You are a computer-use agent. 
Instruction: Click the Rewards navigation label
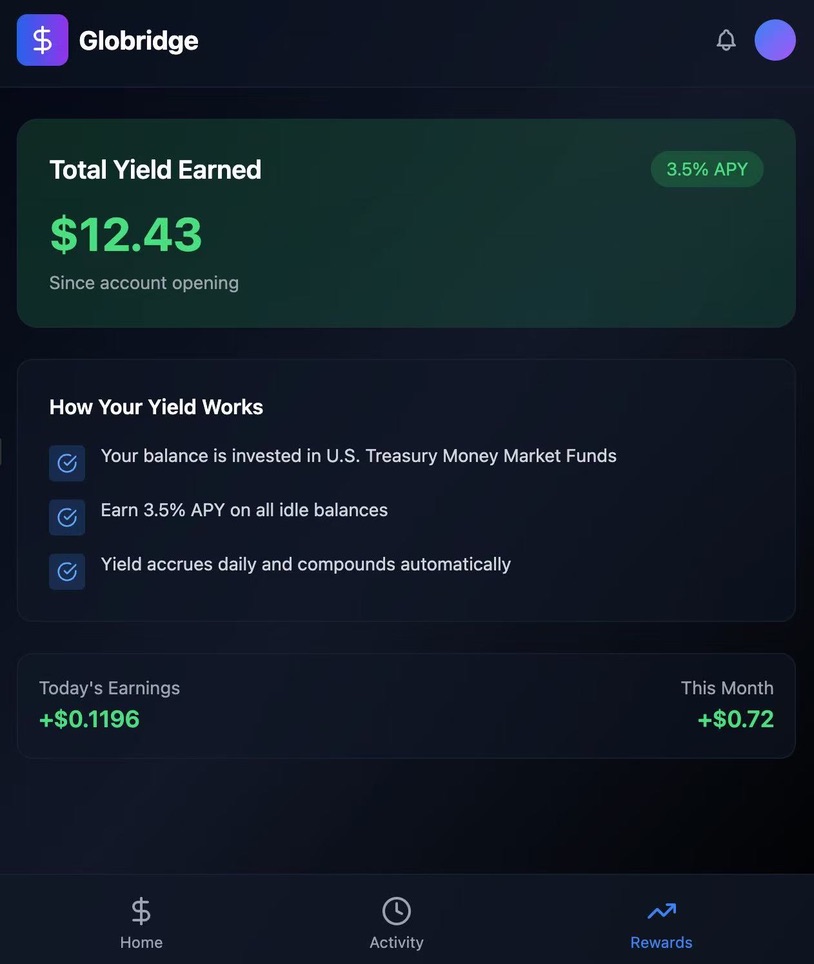(x=661, y=941)
